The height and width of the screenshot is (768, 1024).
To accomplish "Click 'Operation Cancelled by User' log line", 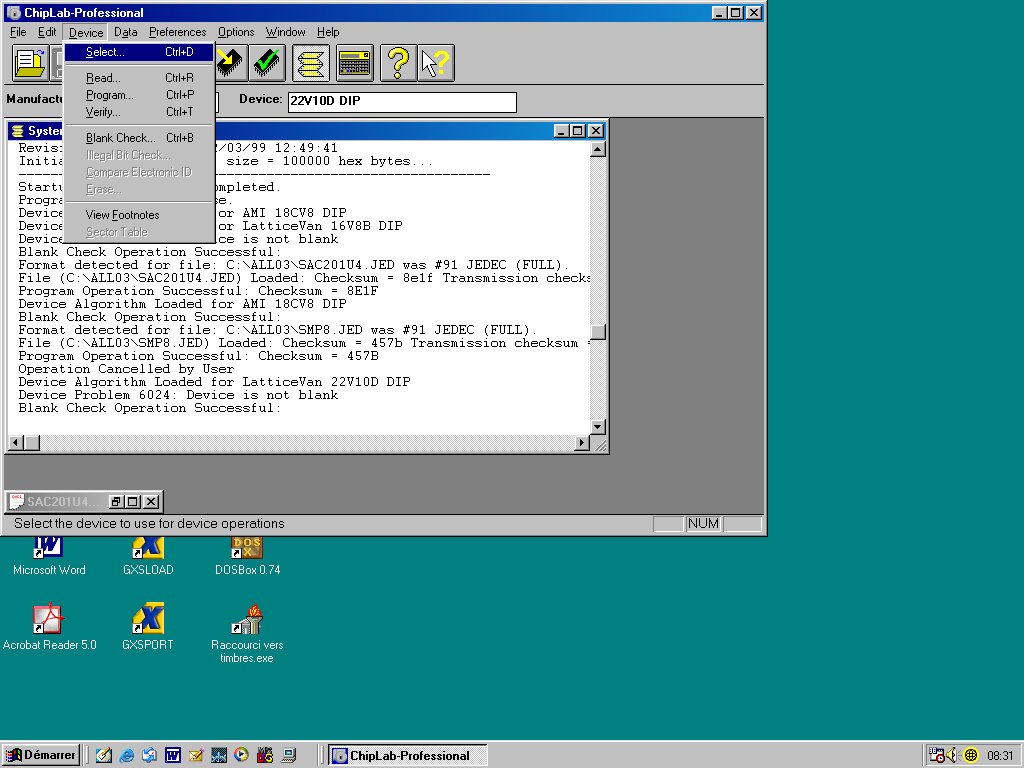I will [126, 369].
